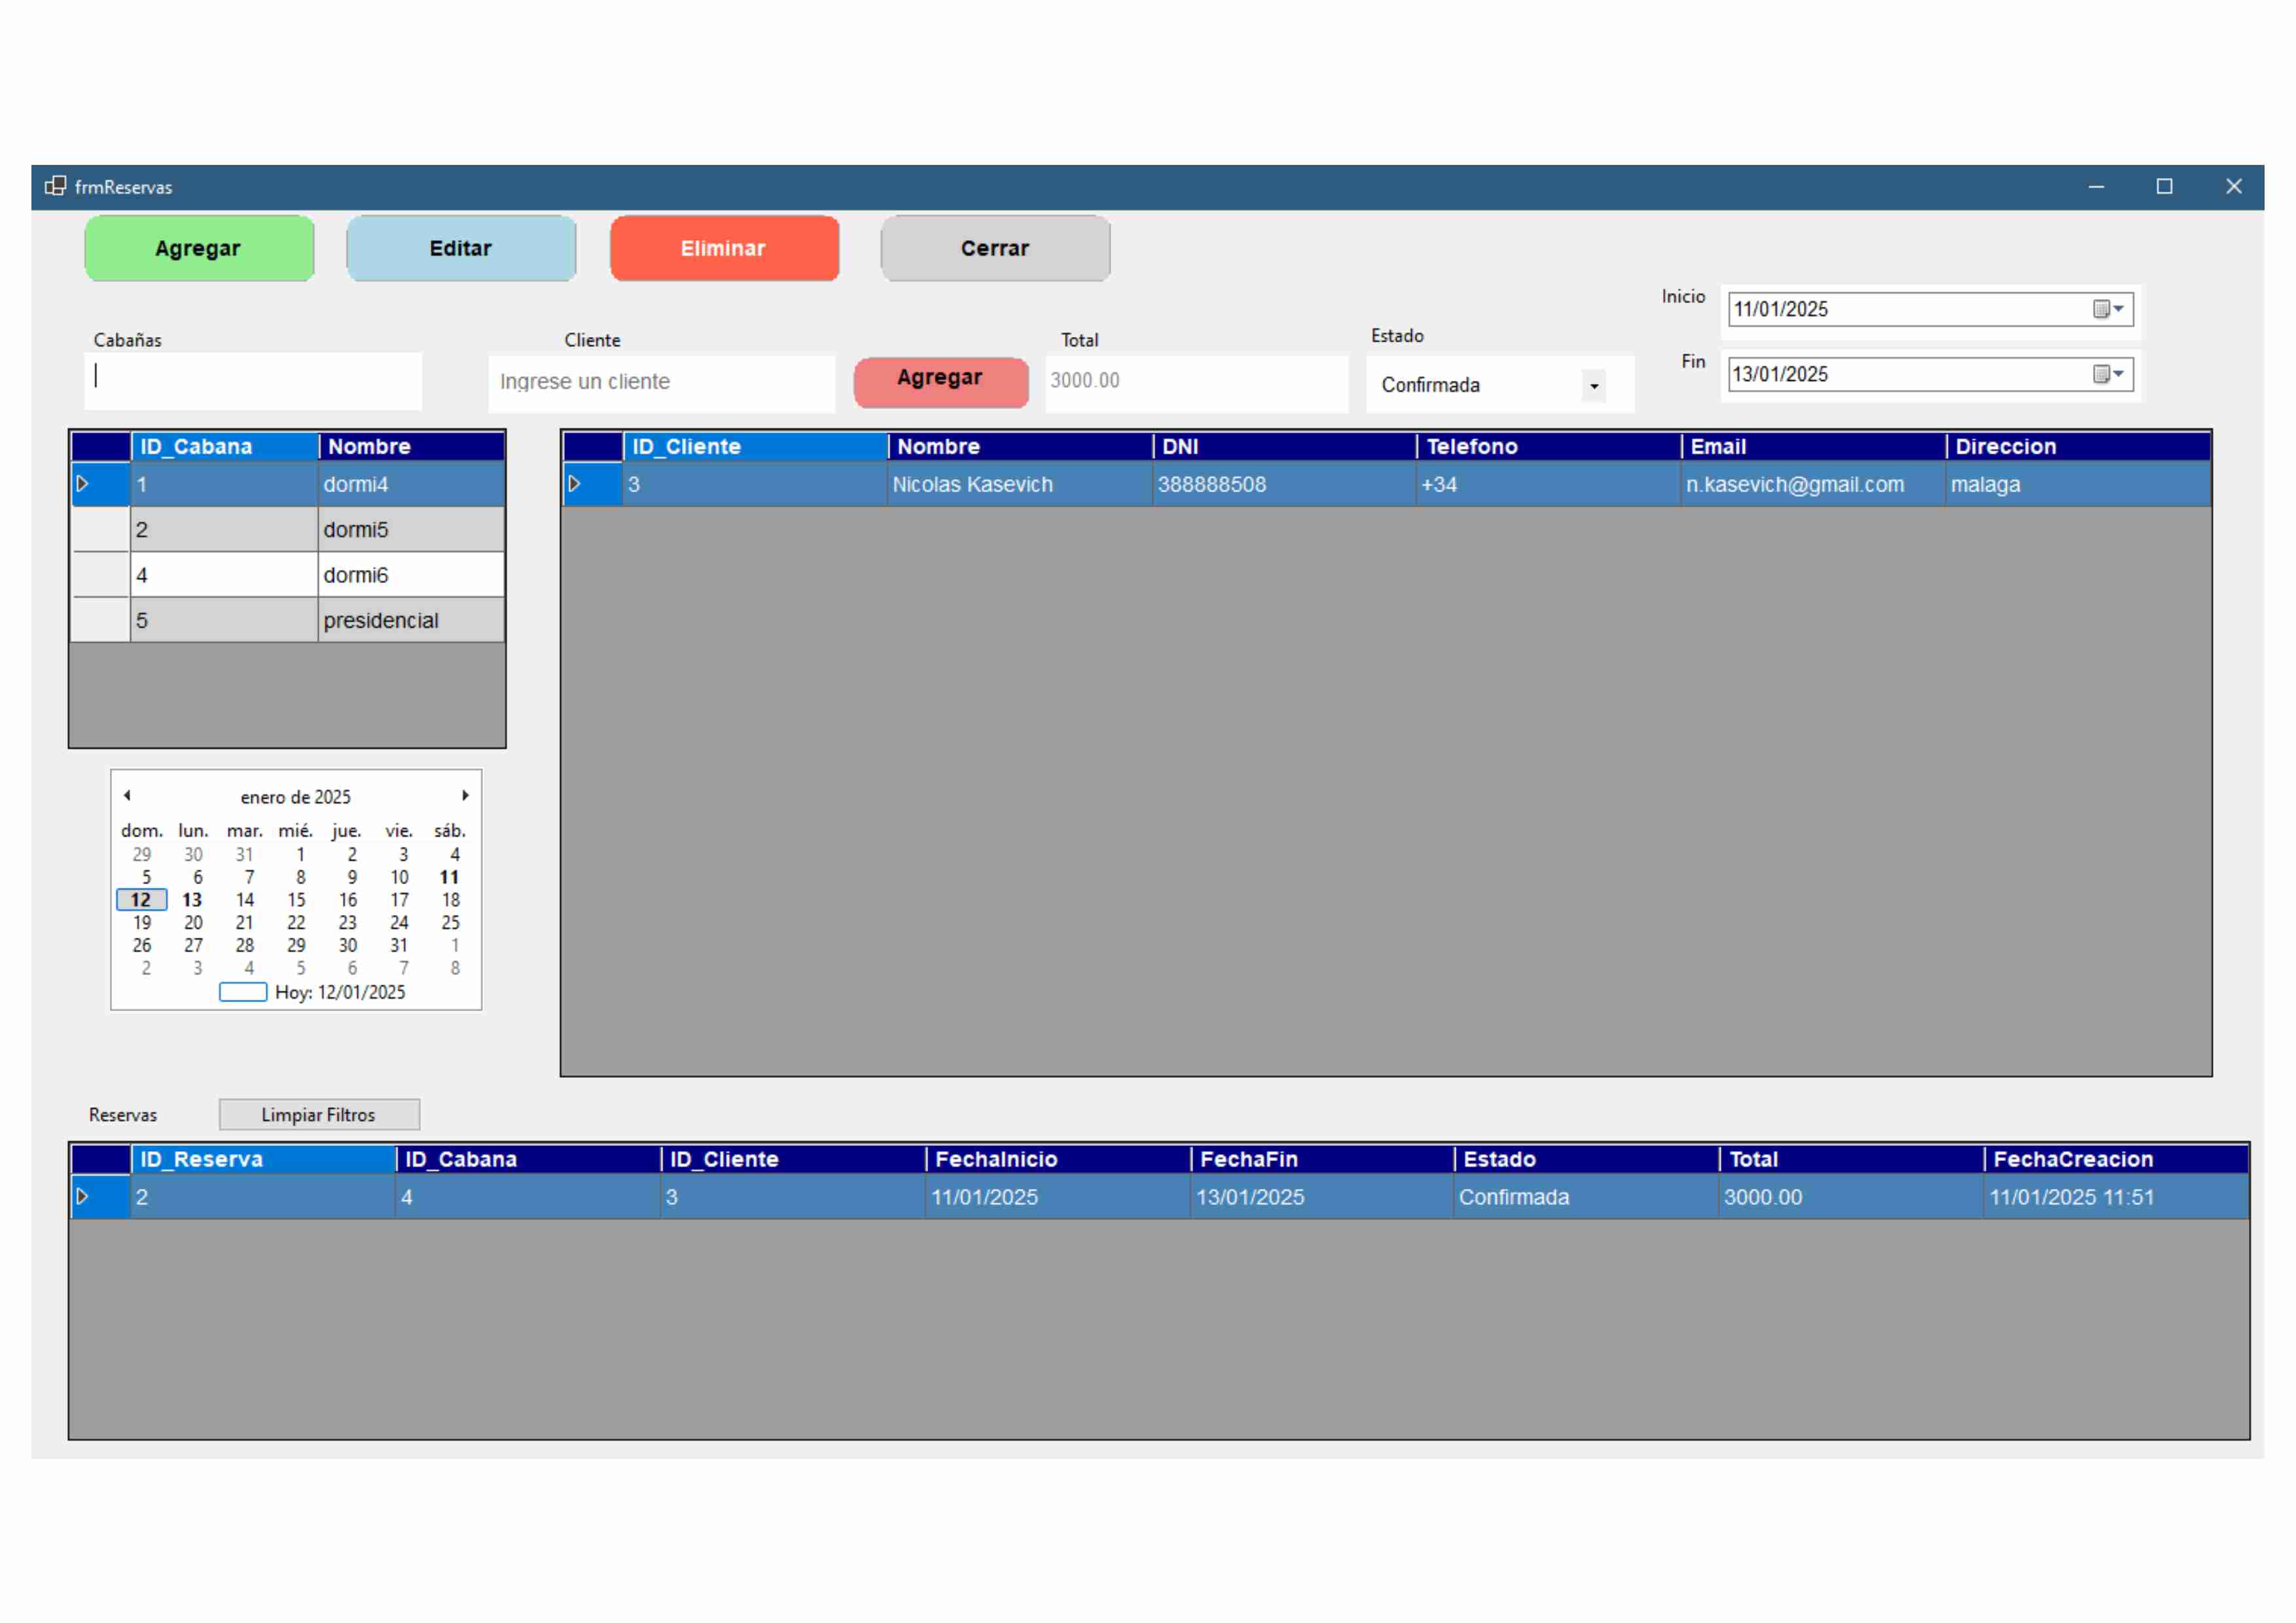This screenshot has width=2296, height=1623.
Task: Click the frmReservas window title icon
Action: (x=55, y=186)
